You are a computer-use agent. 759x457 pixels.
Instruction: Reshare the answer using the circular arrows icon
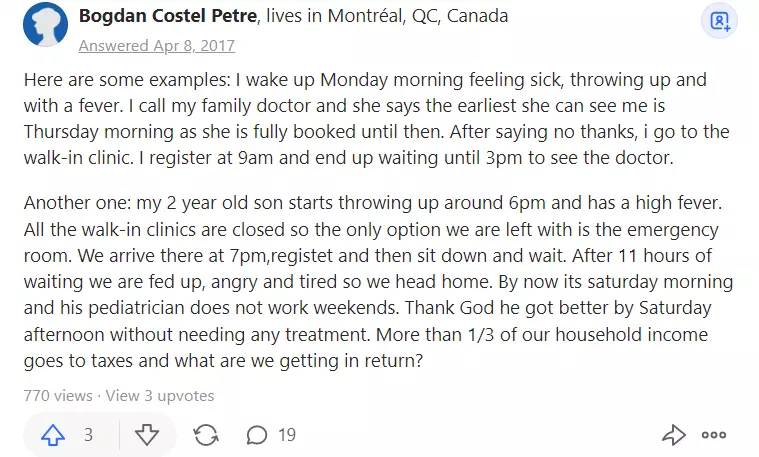[206, 435]
